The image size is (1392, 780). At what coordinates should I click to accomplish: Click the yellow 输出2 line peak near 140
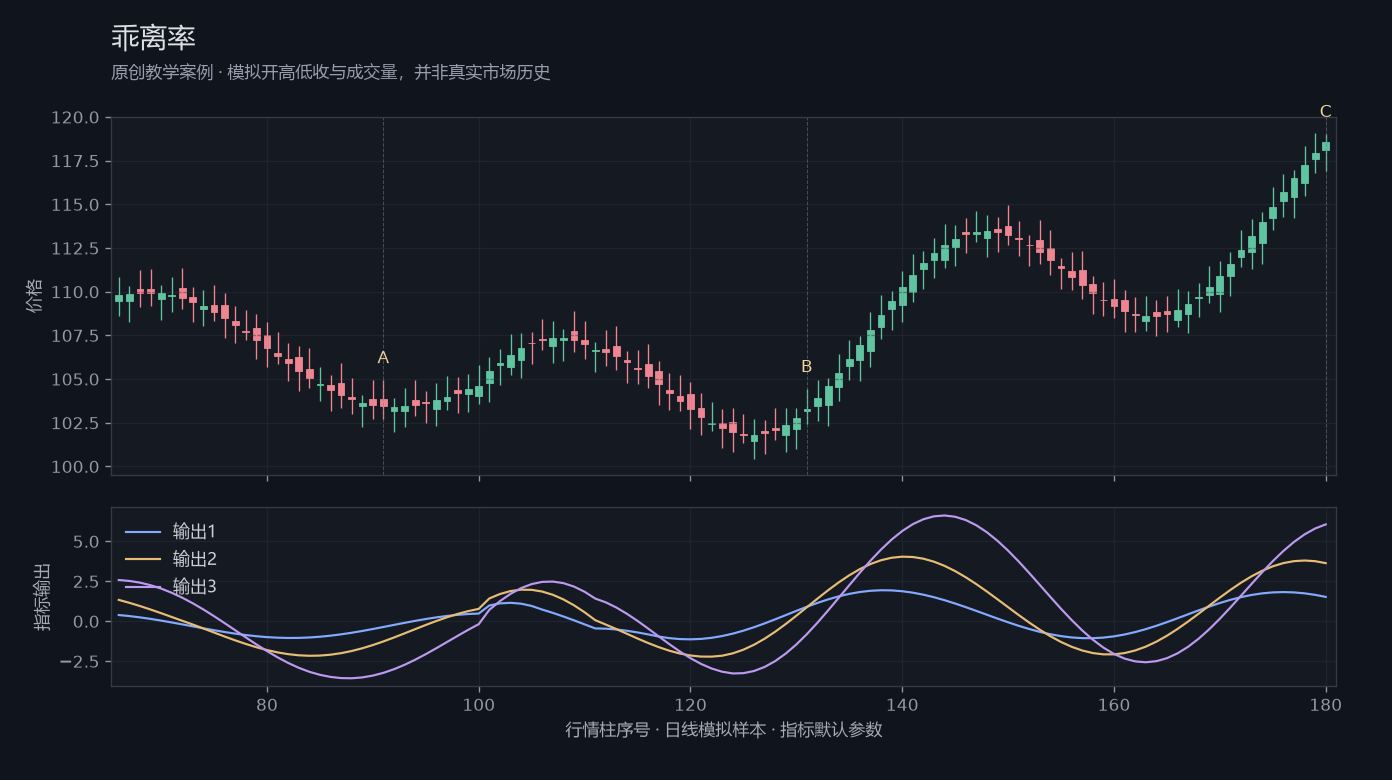903,557
